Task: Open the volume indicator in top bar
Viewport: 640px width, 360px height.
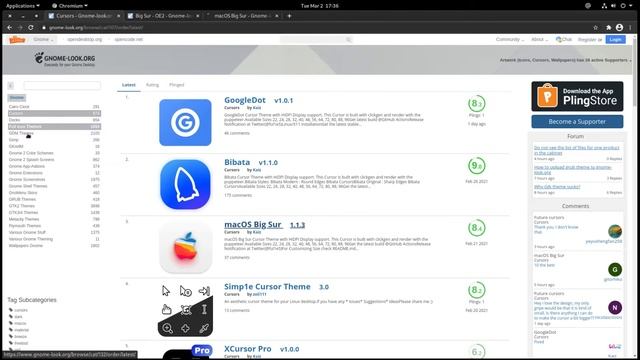Action: point(613,6)
